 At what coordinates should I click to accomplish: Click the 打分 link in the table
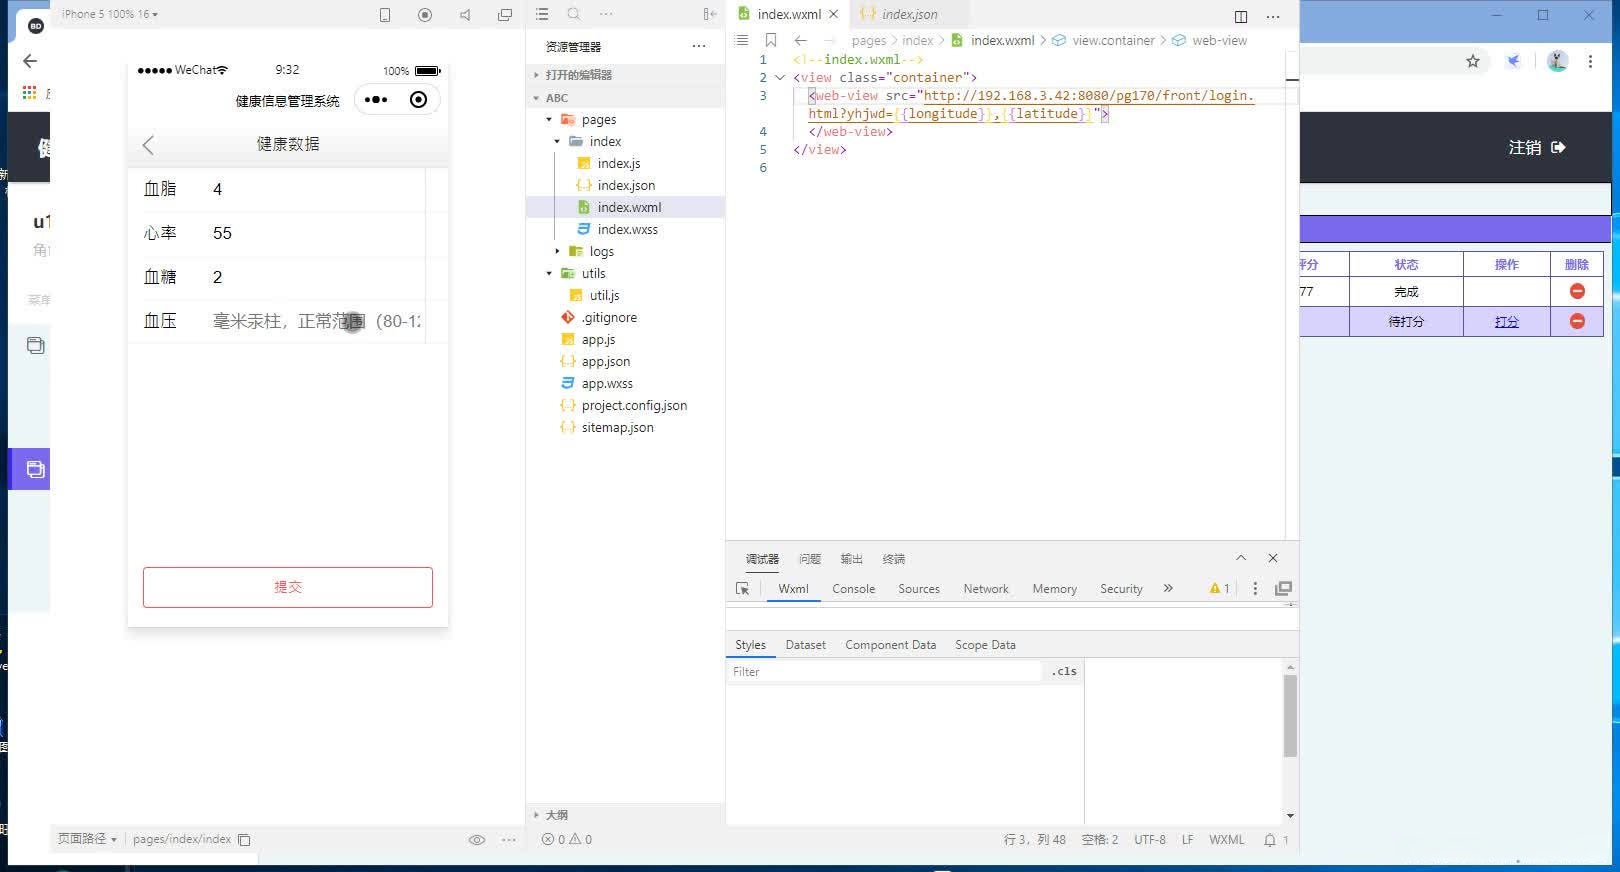1506,322
